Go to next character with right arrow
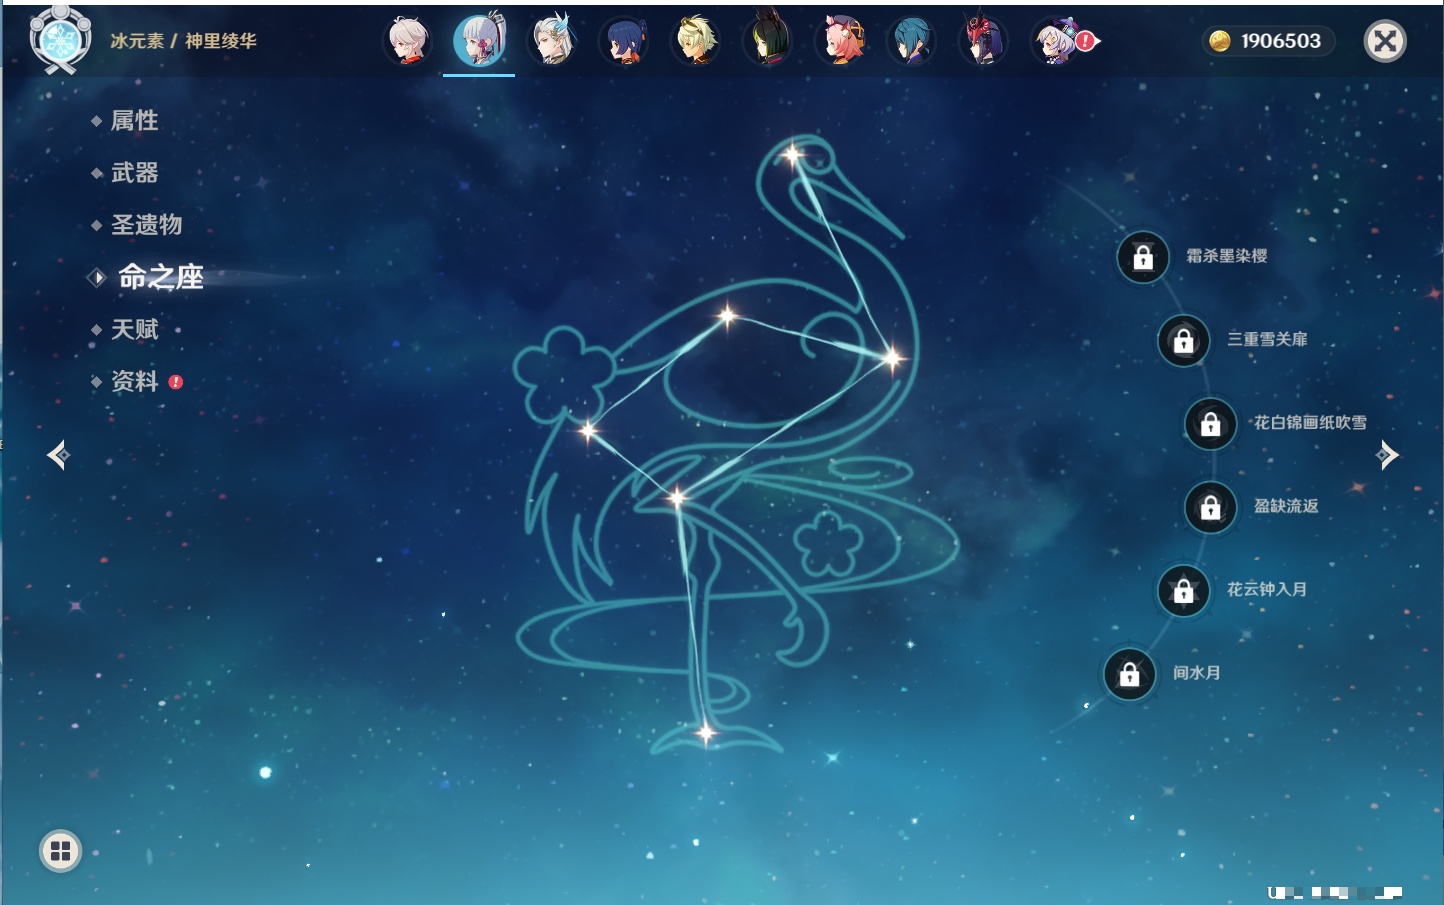Screen dimensions: 1444x905 click(1387, 455)
